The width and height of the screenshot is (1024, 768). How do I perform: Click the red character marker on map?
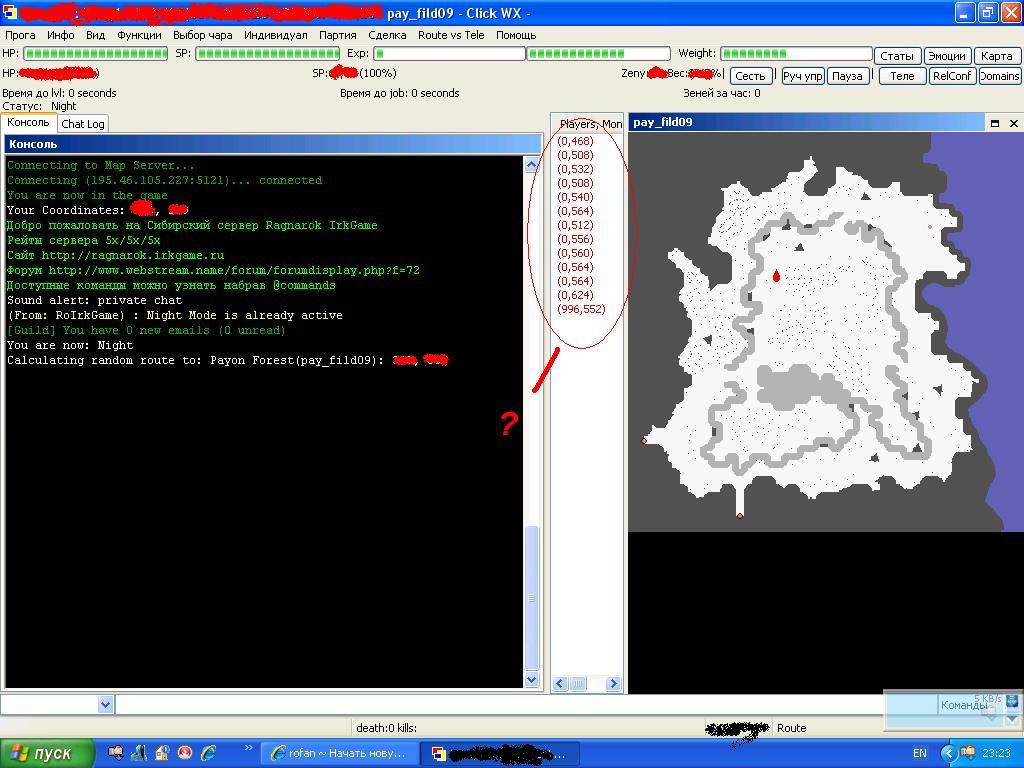[x=776, y=276]
